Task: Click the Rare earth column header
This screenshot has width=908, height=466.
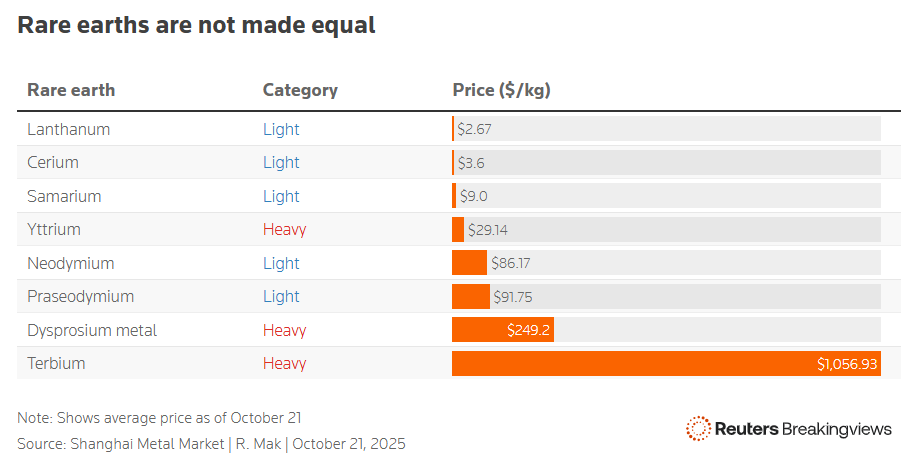Action: pyautogui.click(x=71, y=90)
